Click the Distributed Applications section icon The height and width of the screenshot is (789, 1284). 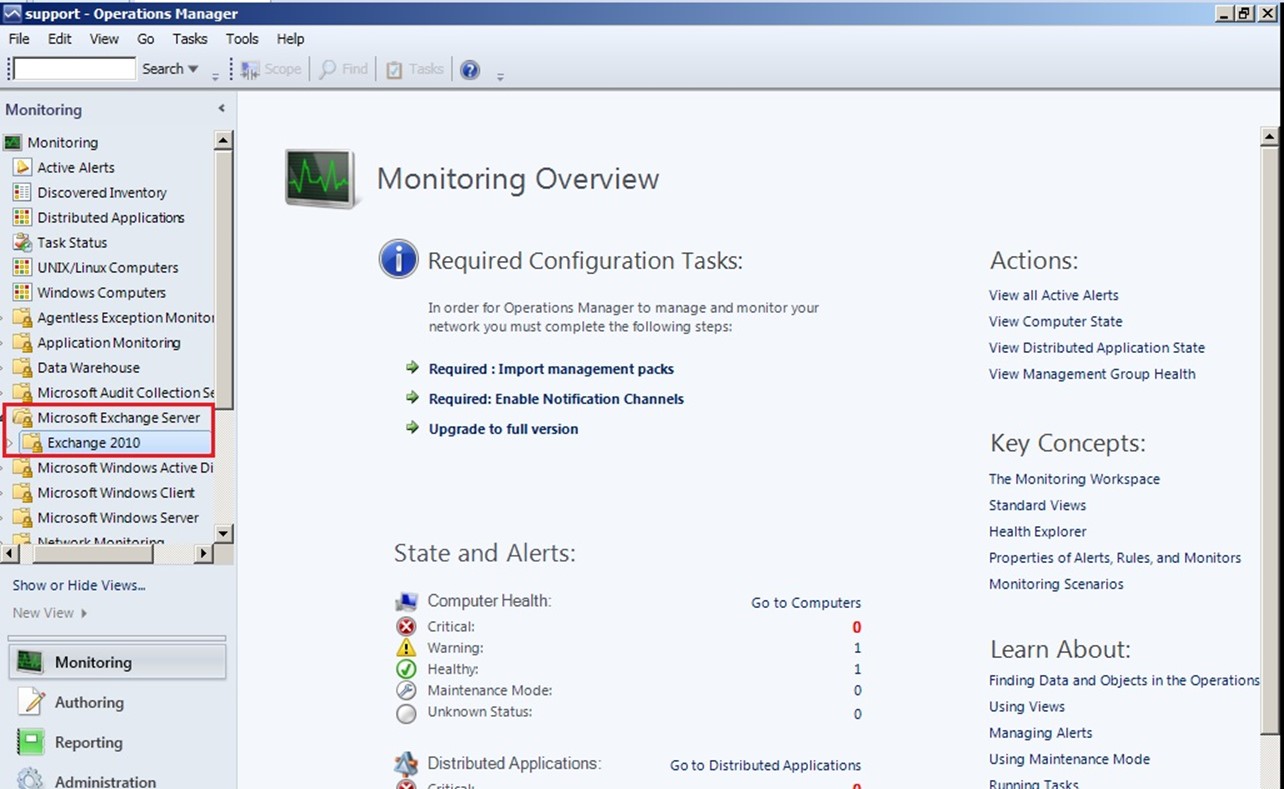point(406,764)
